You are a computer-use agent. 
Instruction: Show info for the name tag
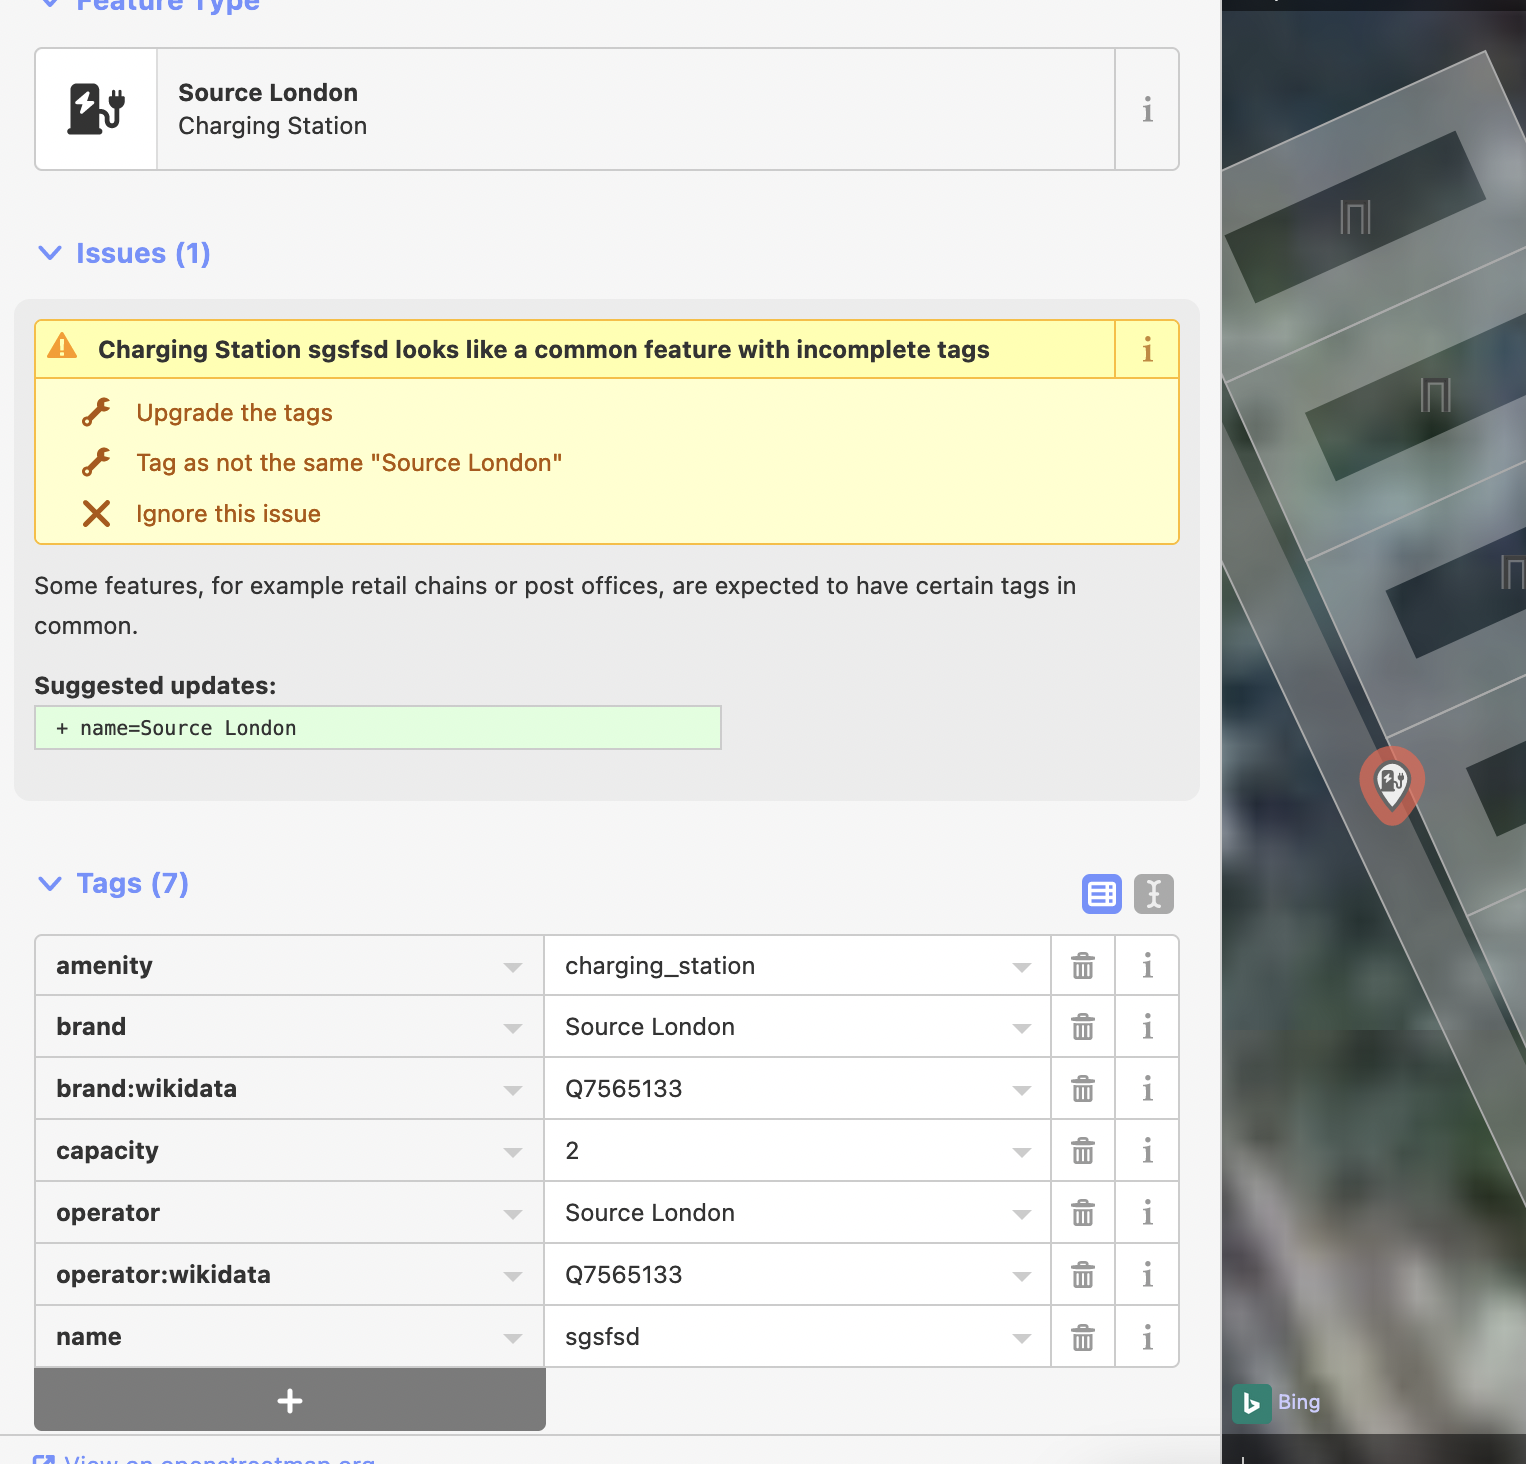coord(1146,1336)
